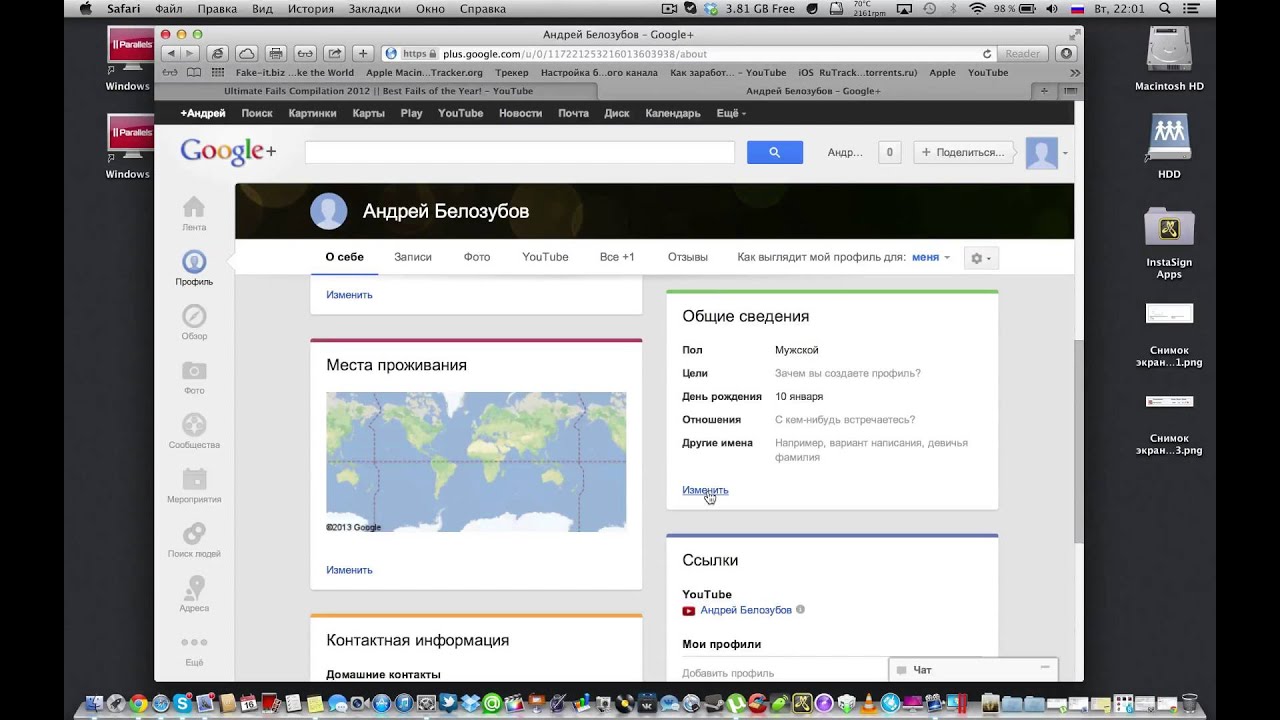Open bookmarks book icon in bookmarks bar
1280x720 pixels.
pyautogui.click(x=193, y=73)
